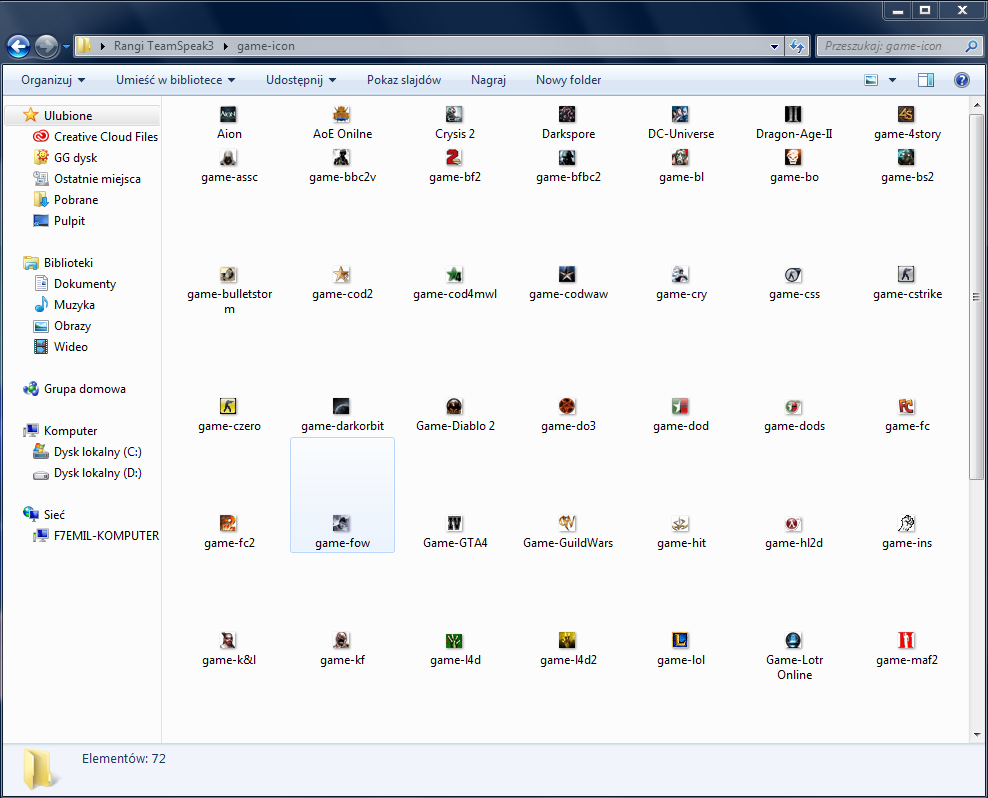Select the game-4story icon file

coord(907,122)
